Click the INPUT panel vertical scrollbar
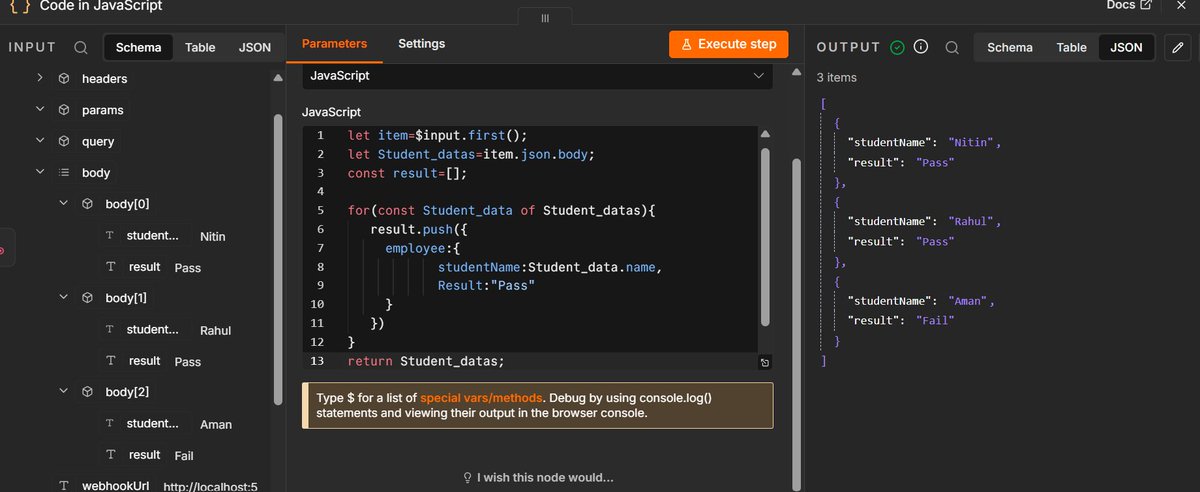Screen dimensions: 1200x492 click(278, 258)
